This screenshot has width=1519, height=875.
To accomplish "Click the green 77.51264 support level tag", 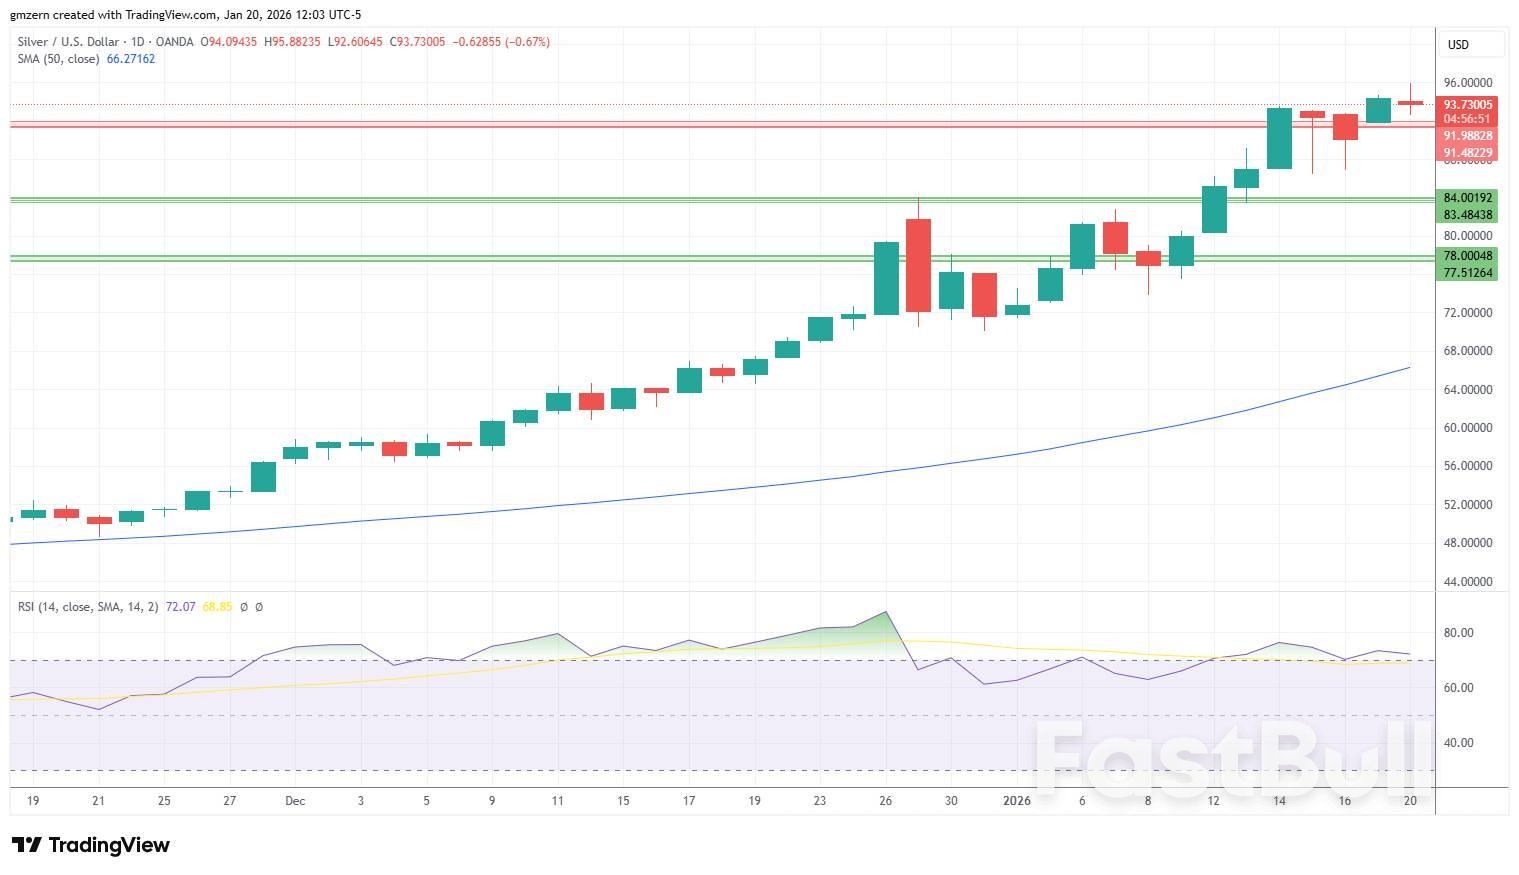I will point(1467,273).
